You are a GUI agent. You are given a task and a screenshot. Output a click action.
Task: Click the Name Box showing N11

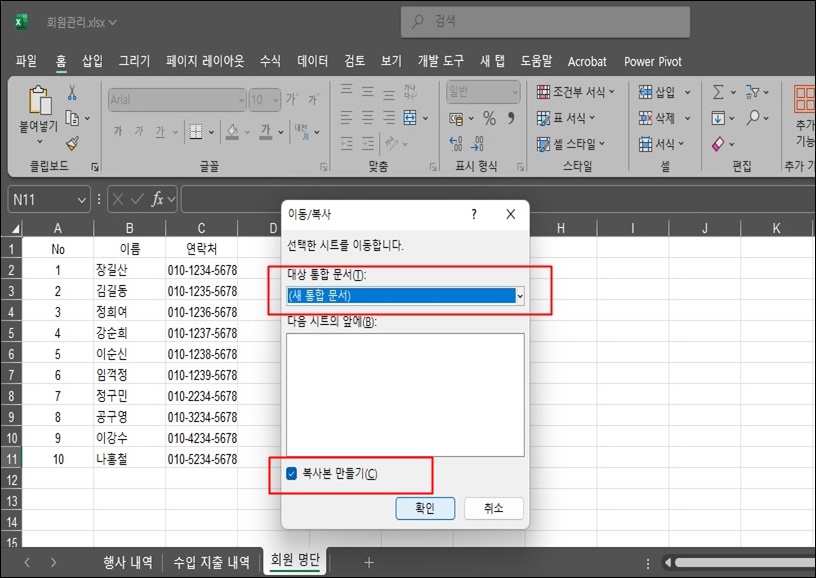pos(48,199)
